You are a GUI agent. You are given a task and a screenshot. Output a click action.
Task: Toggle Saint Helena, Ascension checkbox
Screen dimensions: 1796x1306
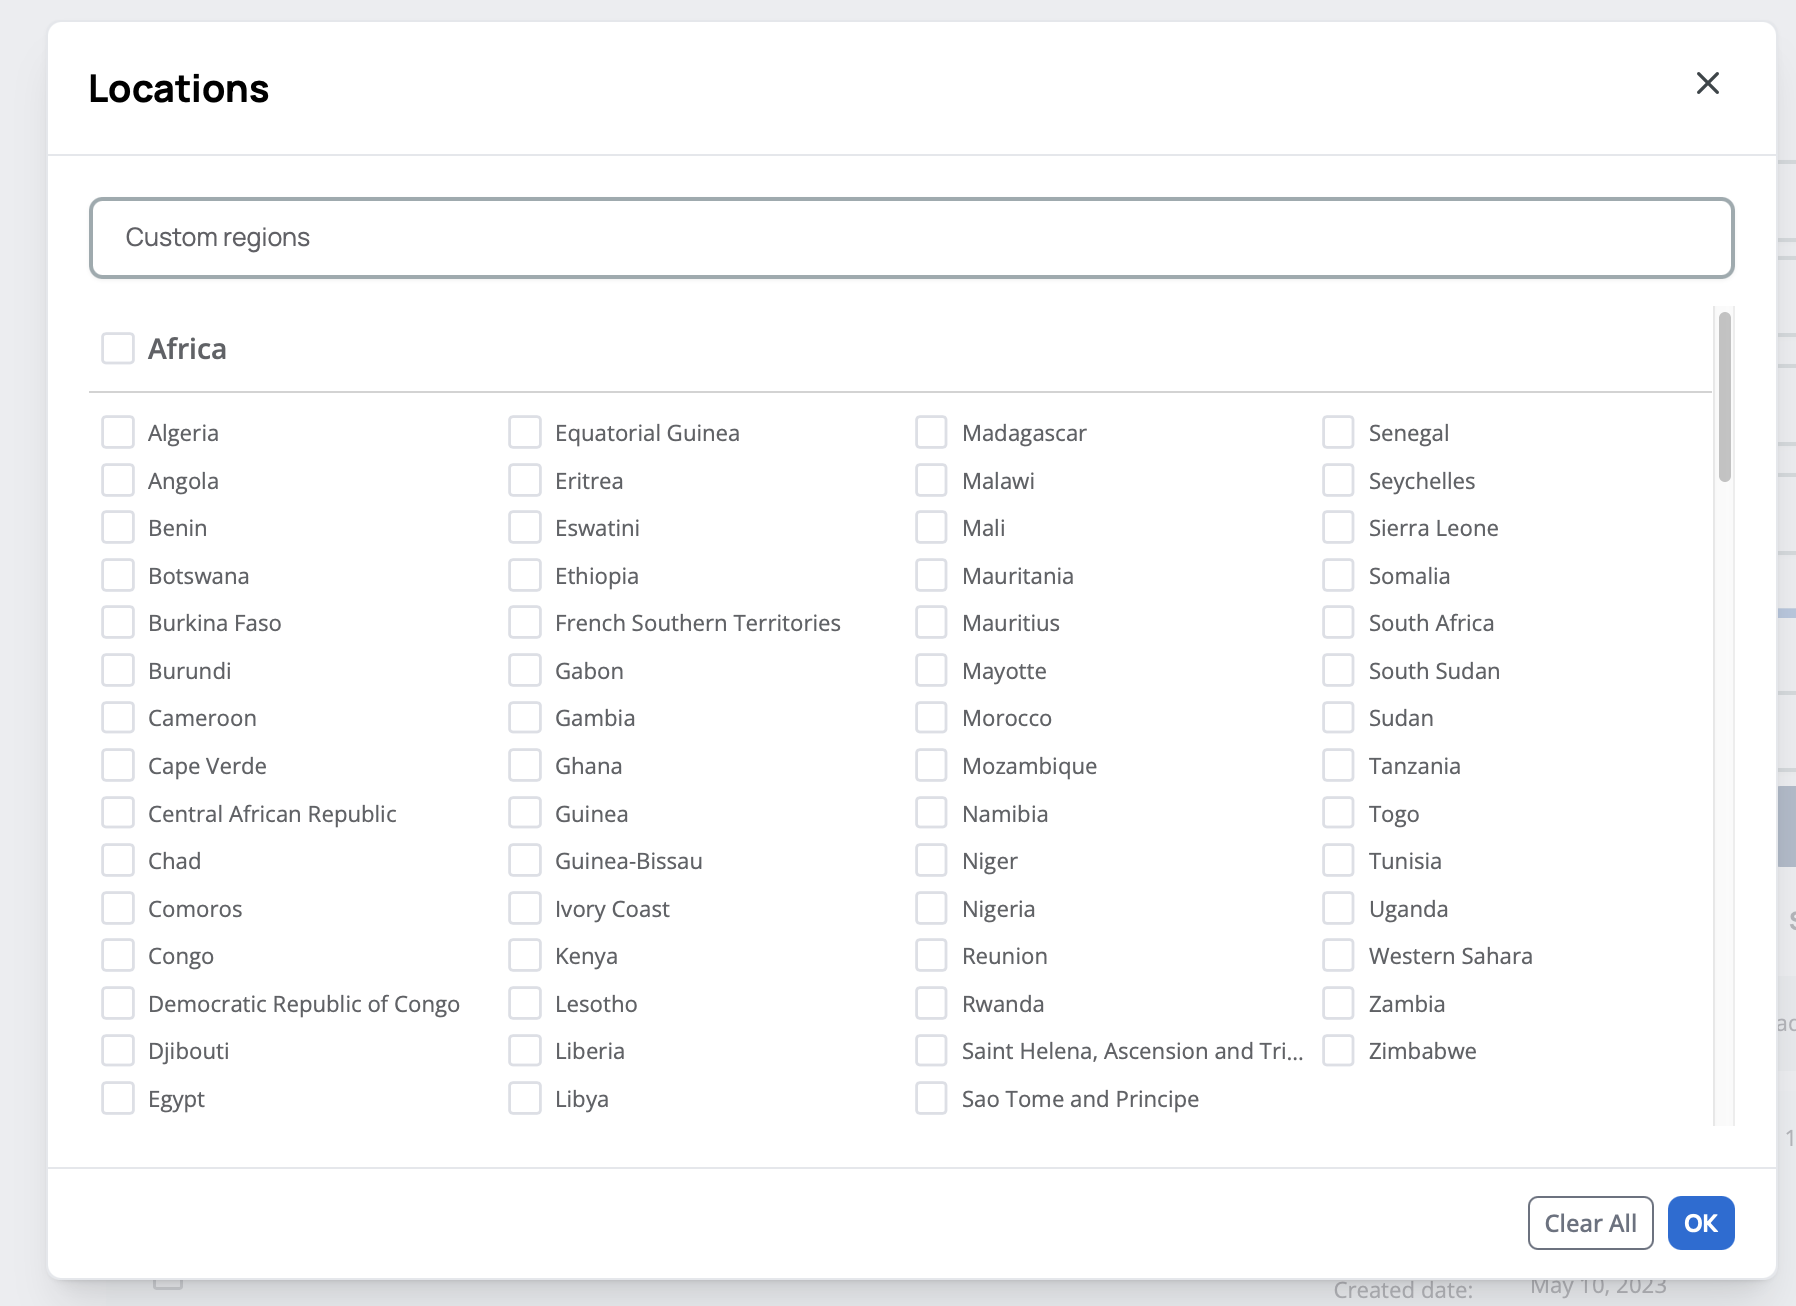pyautogui.click(x=931, y=1051)
